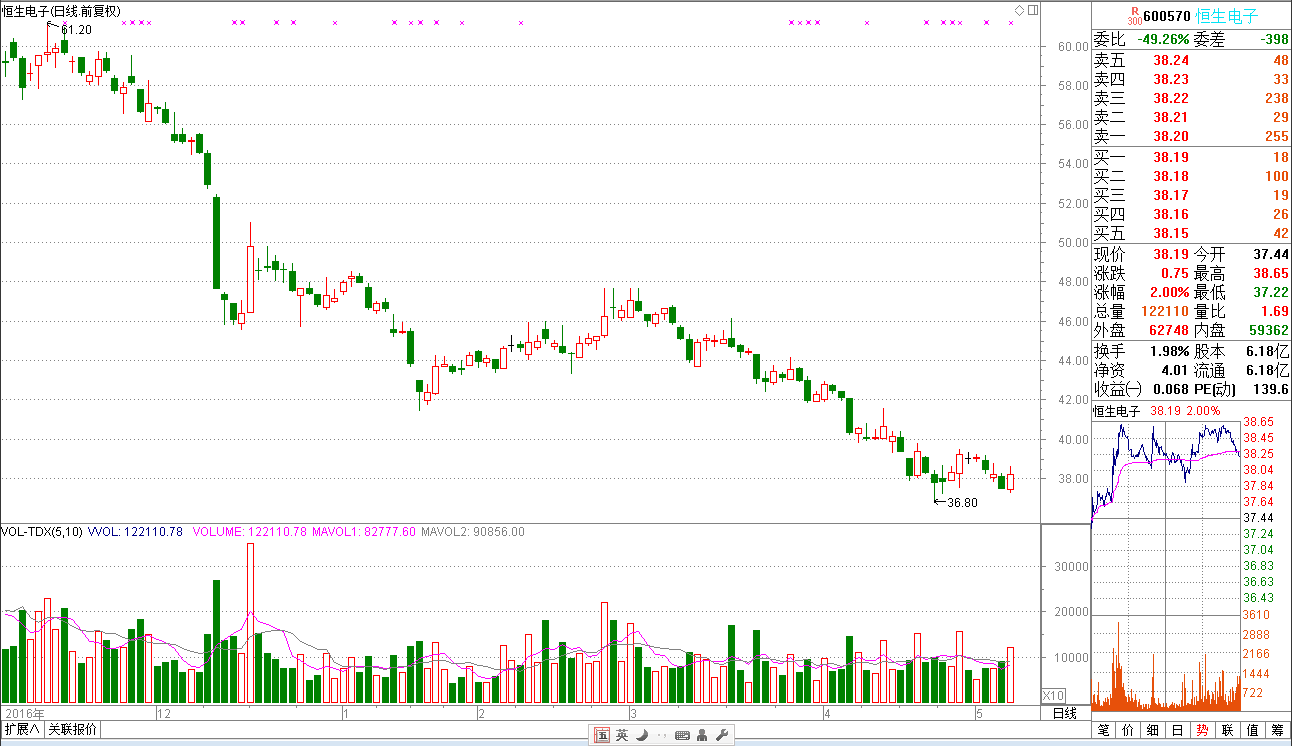Click the X10 volume scale button
1292x746 pixels.
point(1053,695)
